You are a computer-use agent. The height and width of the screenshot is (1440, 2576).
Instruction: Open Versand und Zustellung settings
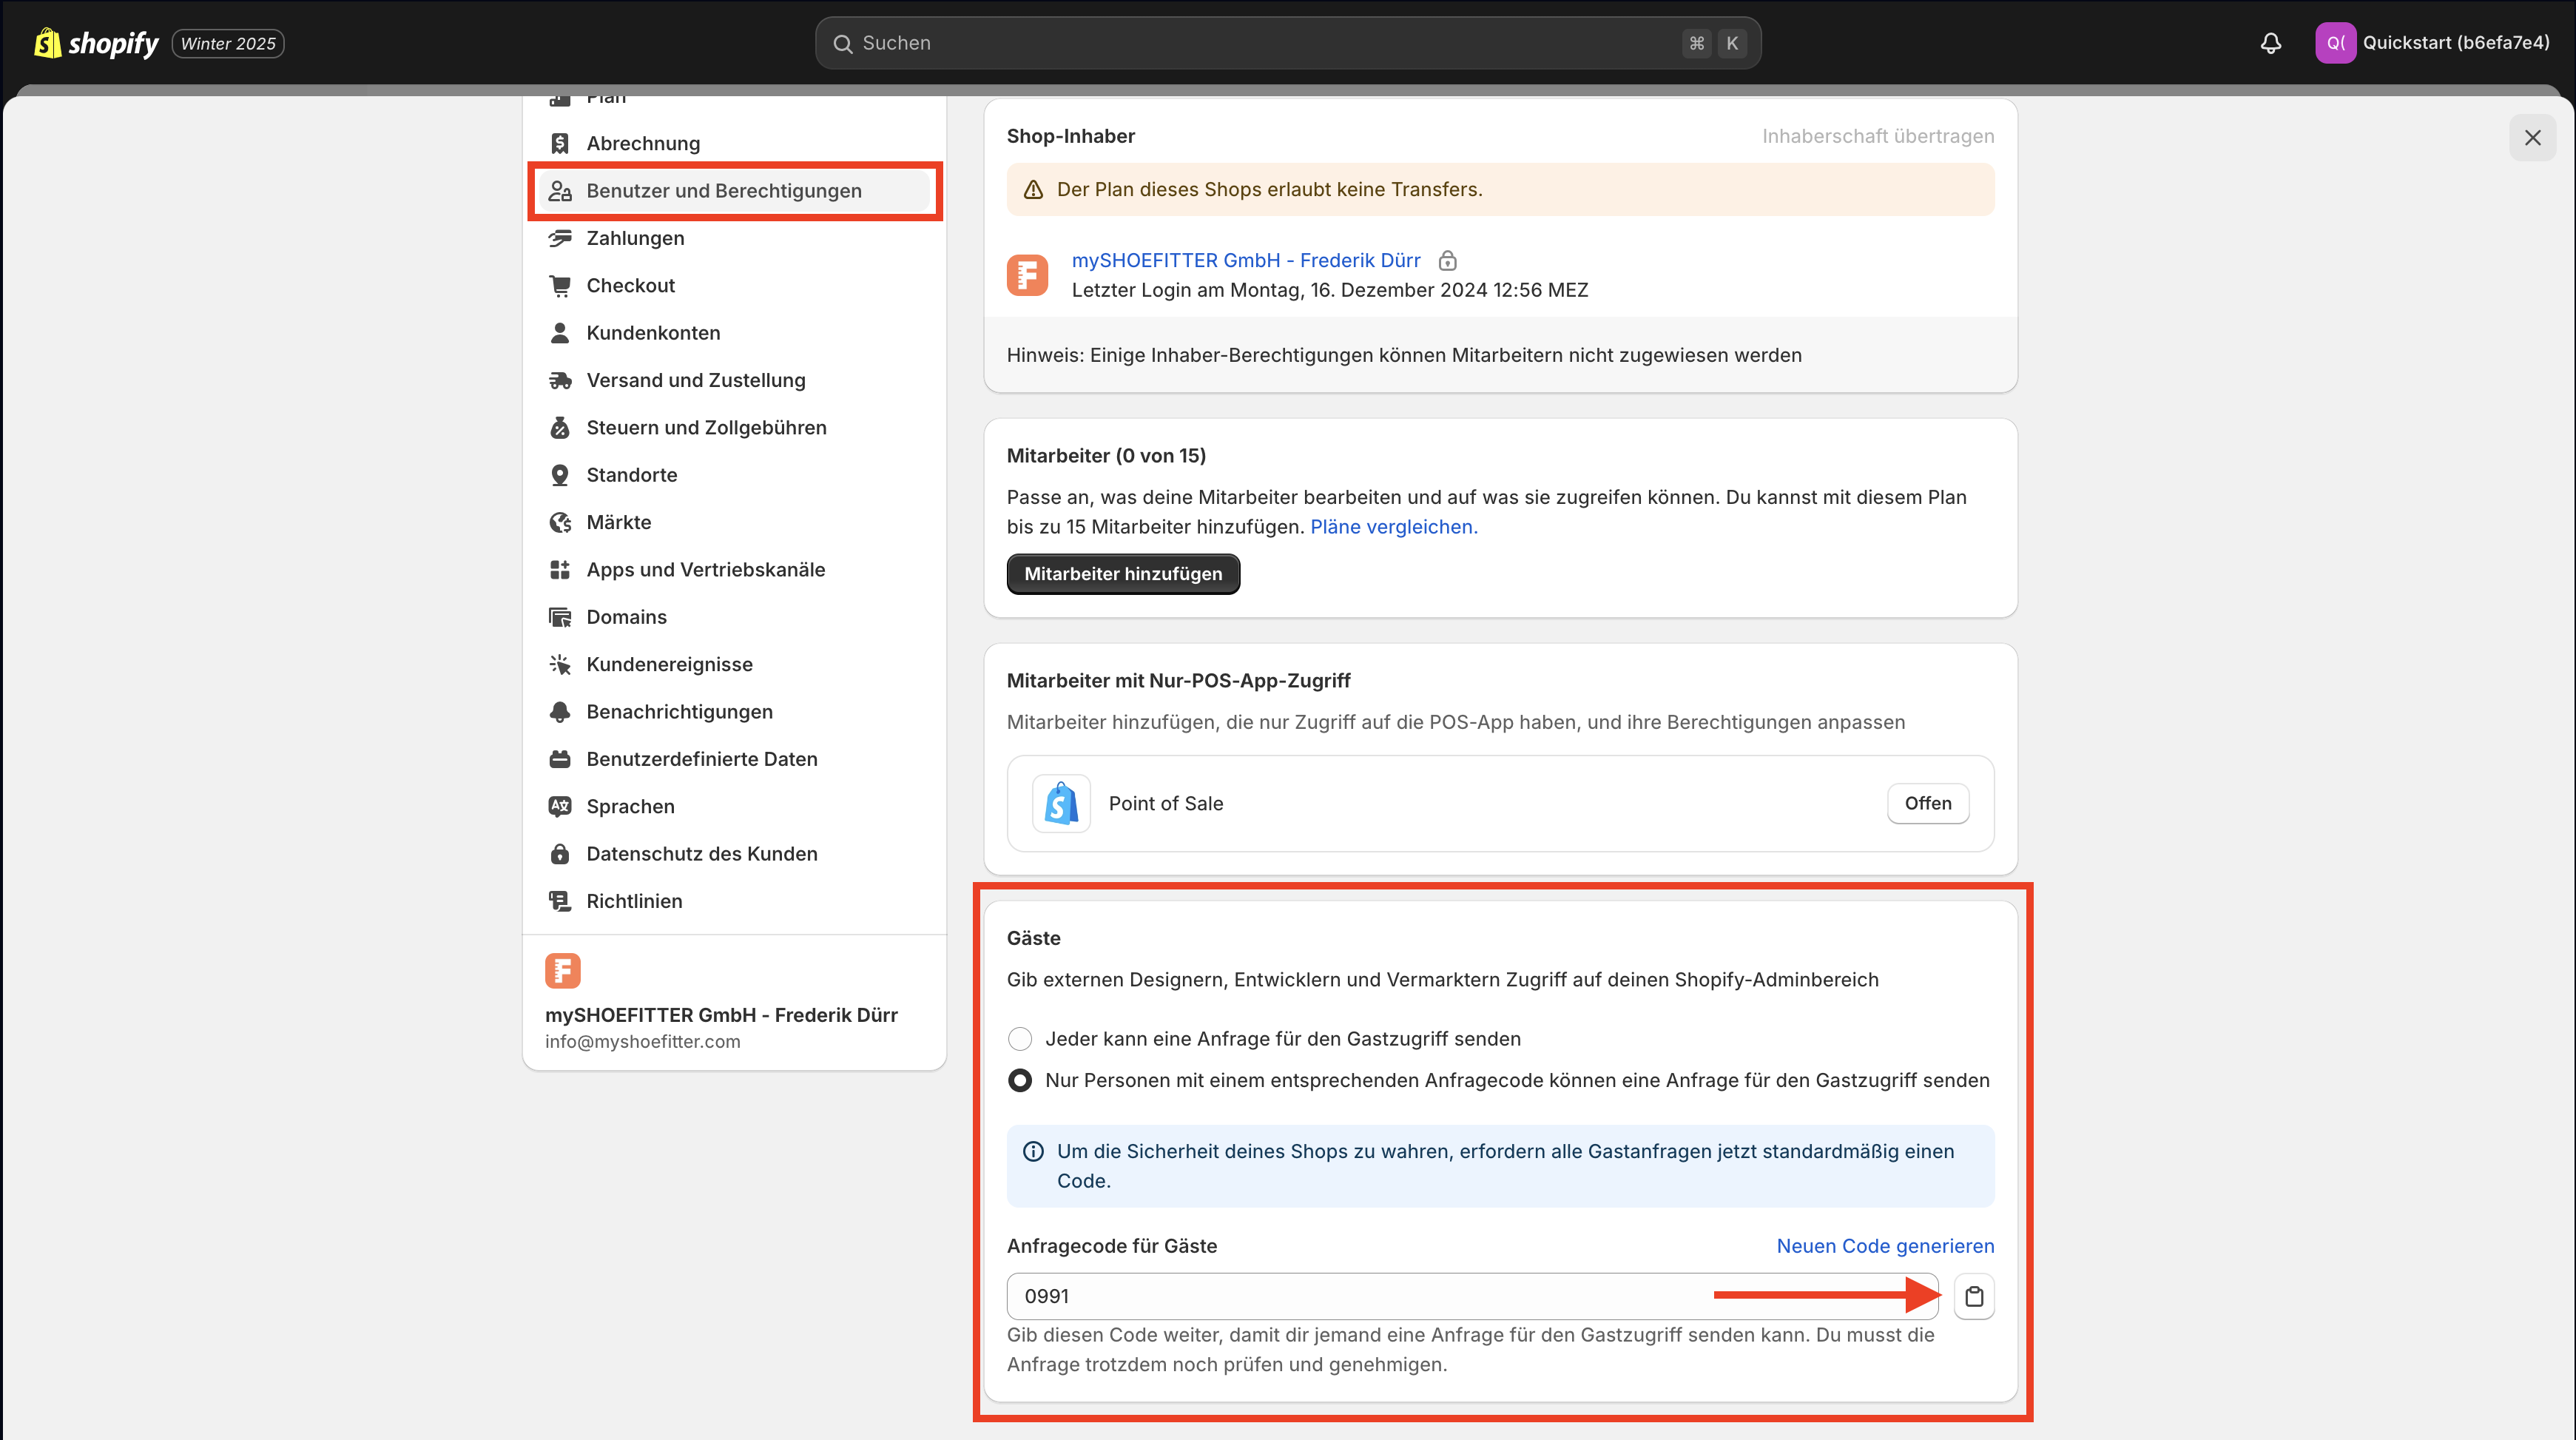coord(735,380)
